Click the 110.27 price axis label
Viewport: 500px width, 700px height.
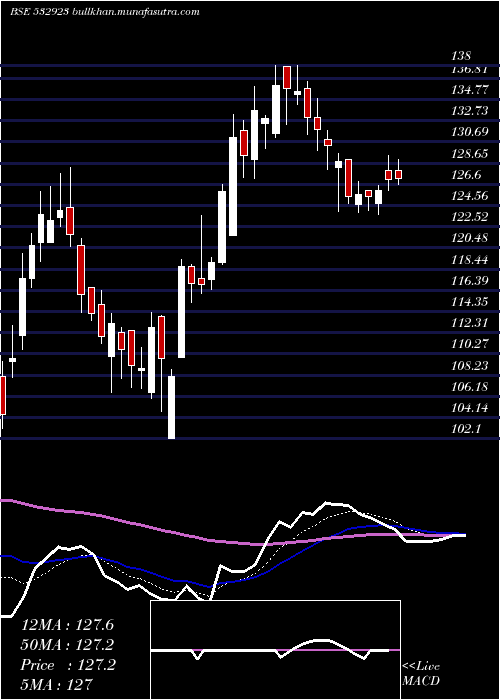click(x=470, y=344)
